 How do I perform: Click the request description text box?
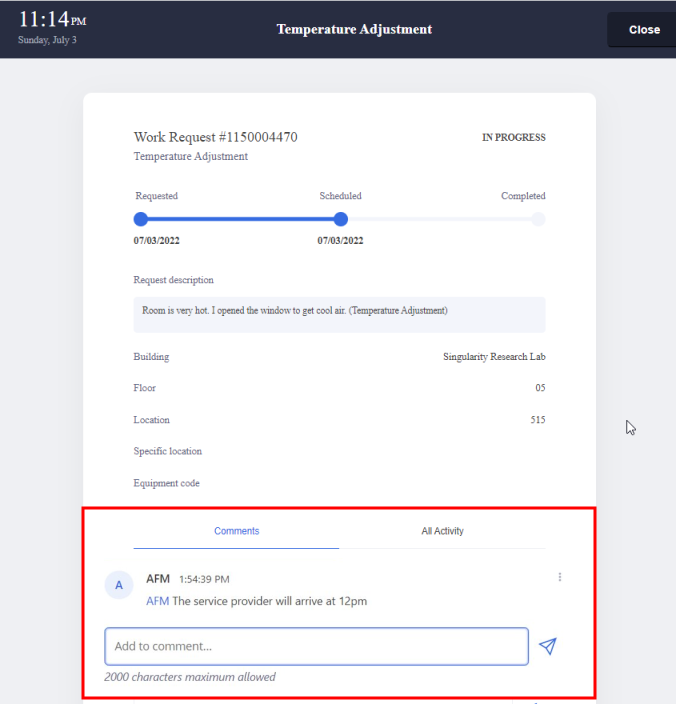point(339,314)
